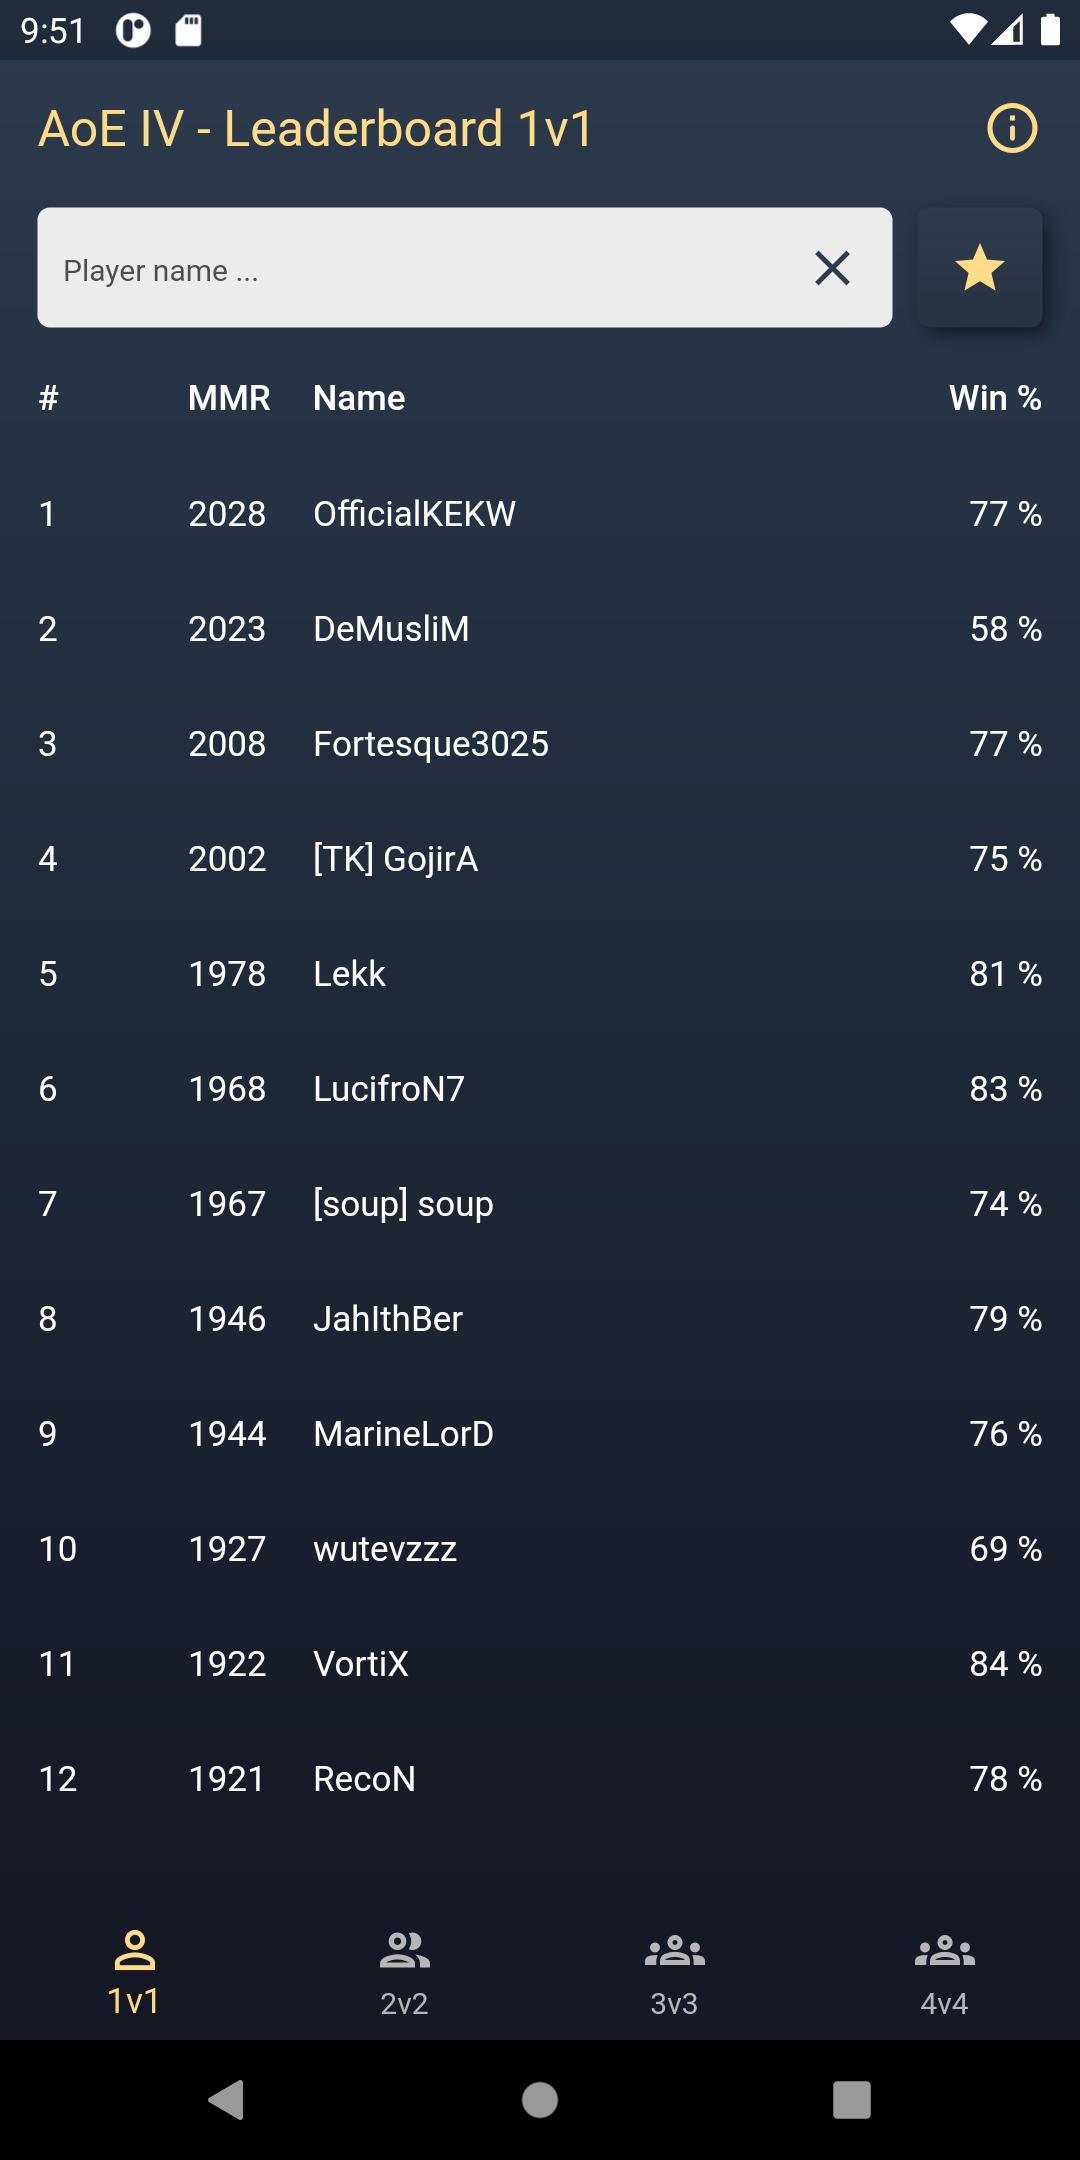Tap the Android back navigation button
Image resolution: width=1080 pixels, height=2160 pixels.
226,2100
